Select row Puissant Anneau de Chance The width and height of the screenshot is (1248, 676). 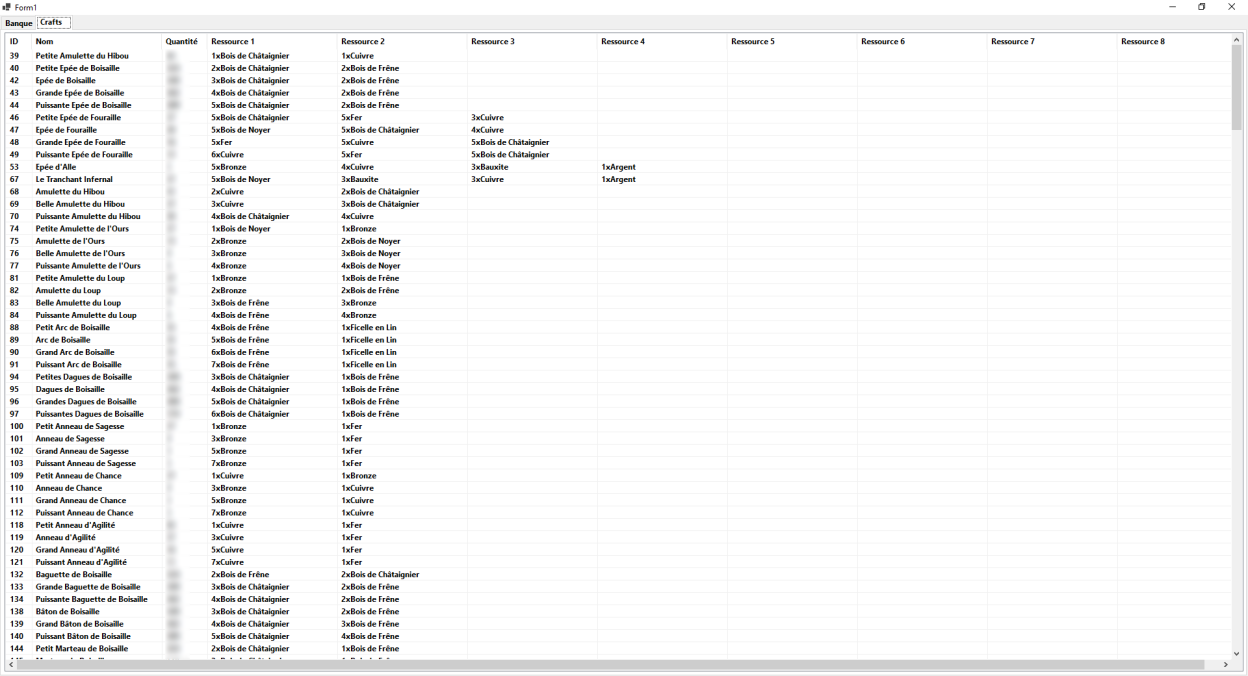619,512
